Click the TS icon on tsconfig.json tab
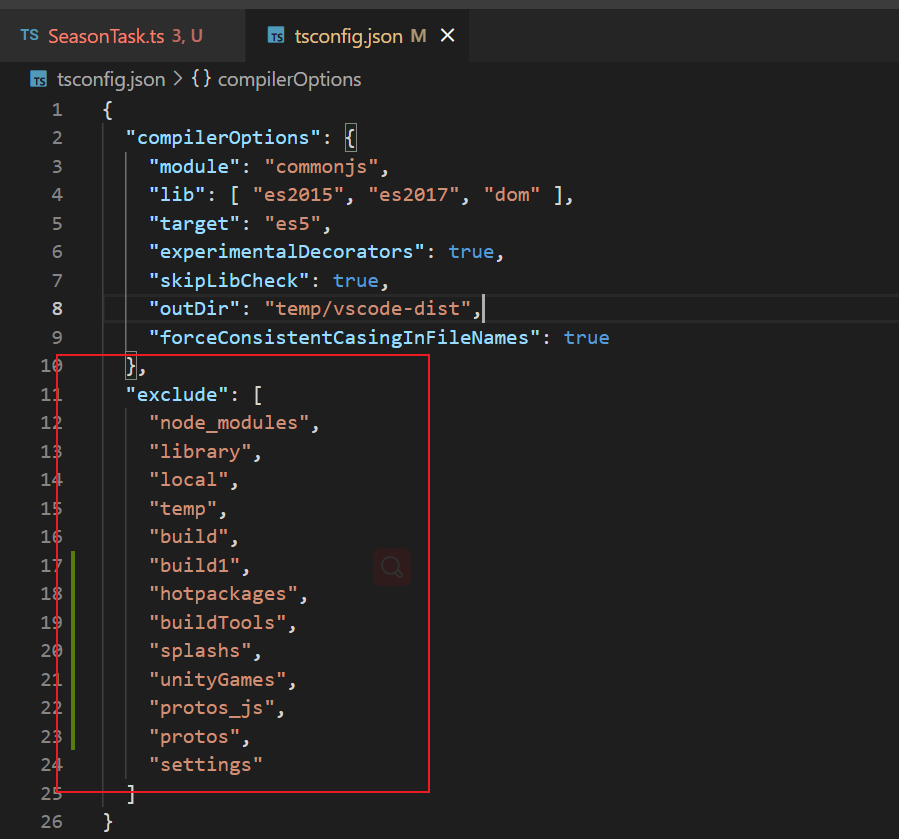 (275, 36)
